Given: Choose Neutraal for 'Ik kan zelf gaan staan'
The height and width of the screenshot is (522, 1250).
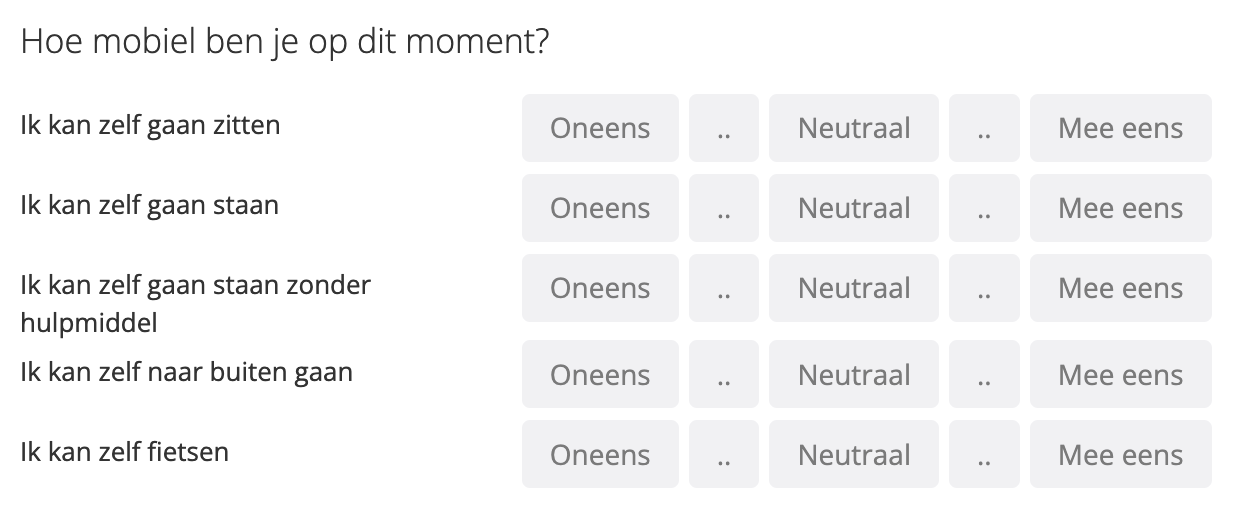Looking at the screenshot, I should coord(854,208).
